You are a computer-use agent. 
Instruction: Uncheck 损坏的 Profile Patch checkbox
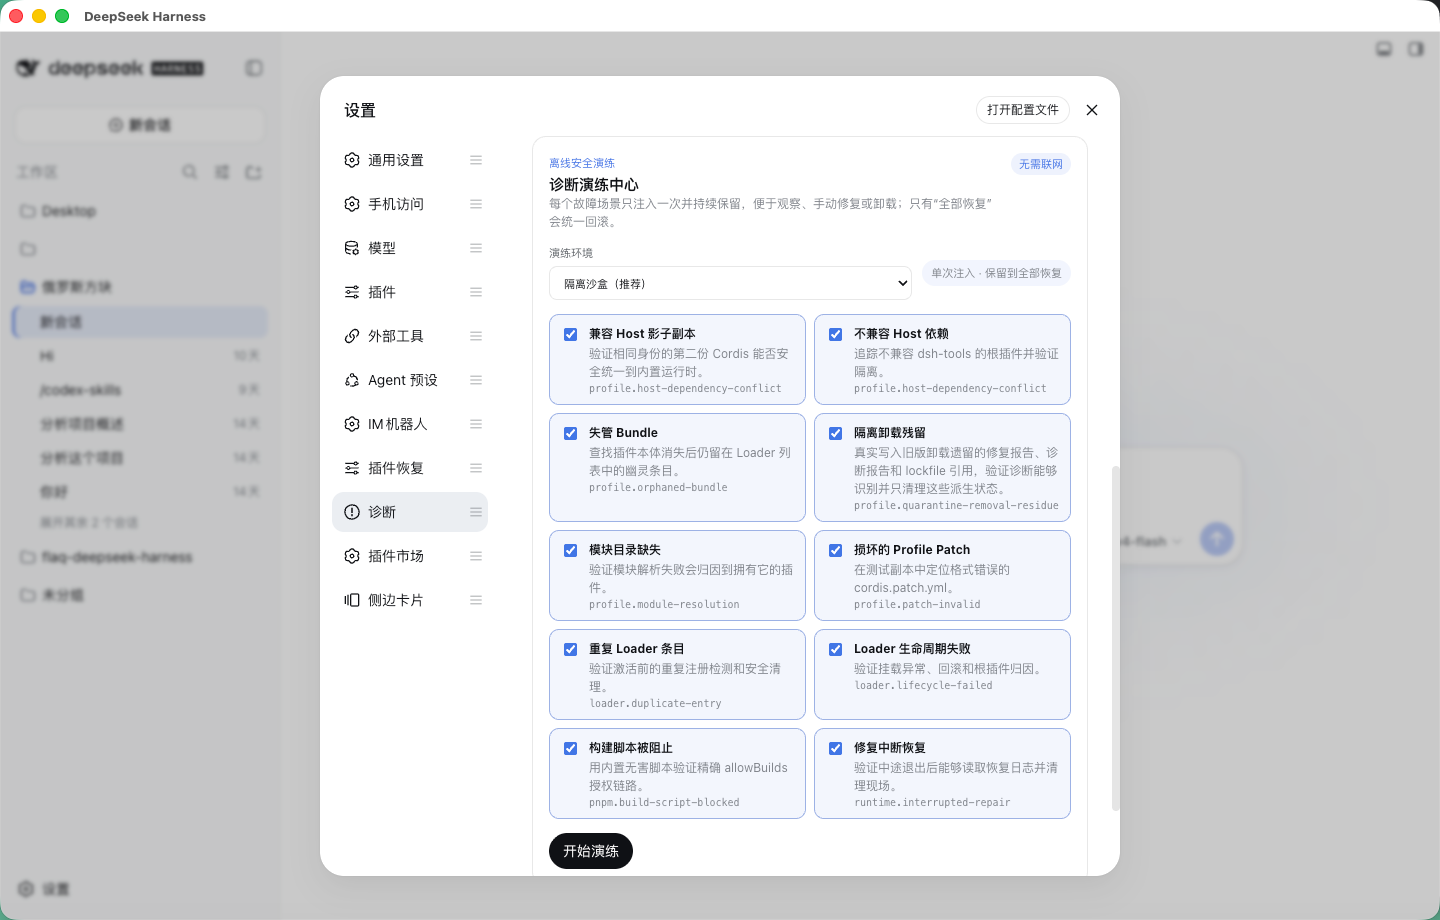coord(835,551)
